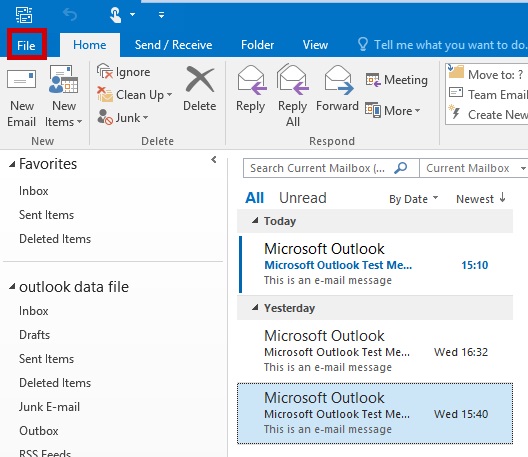
Task: Open the Outbox folder
Action: click(39, 431)
